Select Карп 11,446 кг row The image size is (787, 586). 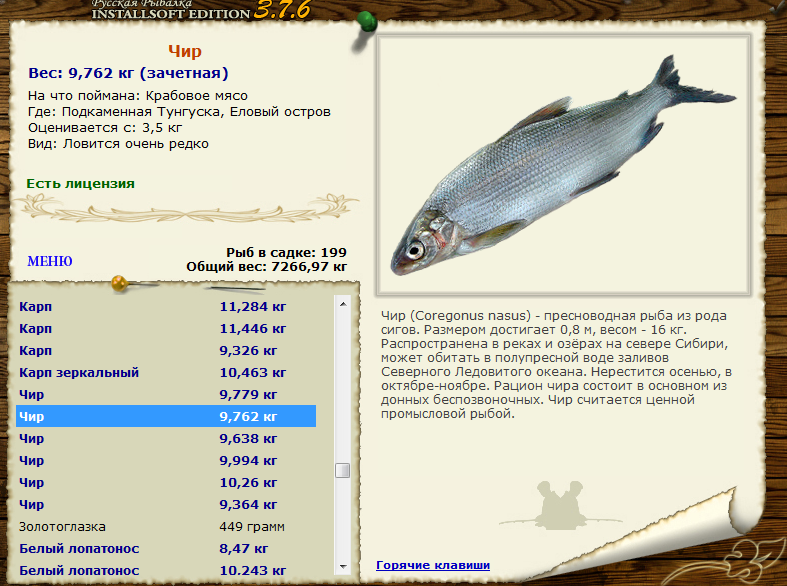[x=166, y=328]
